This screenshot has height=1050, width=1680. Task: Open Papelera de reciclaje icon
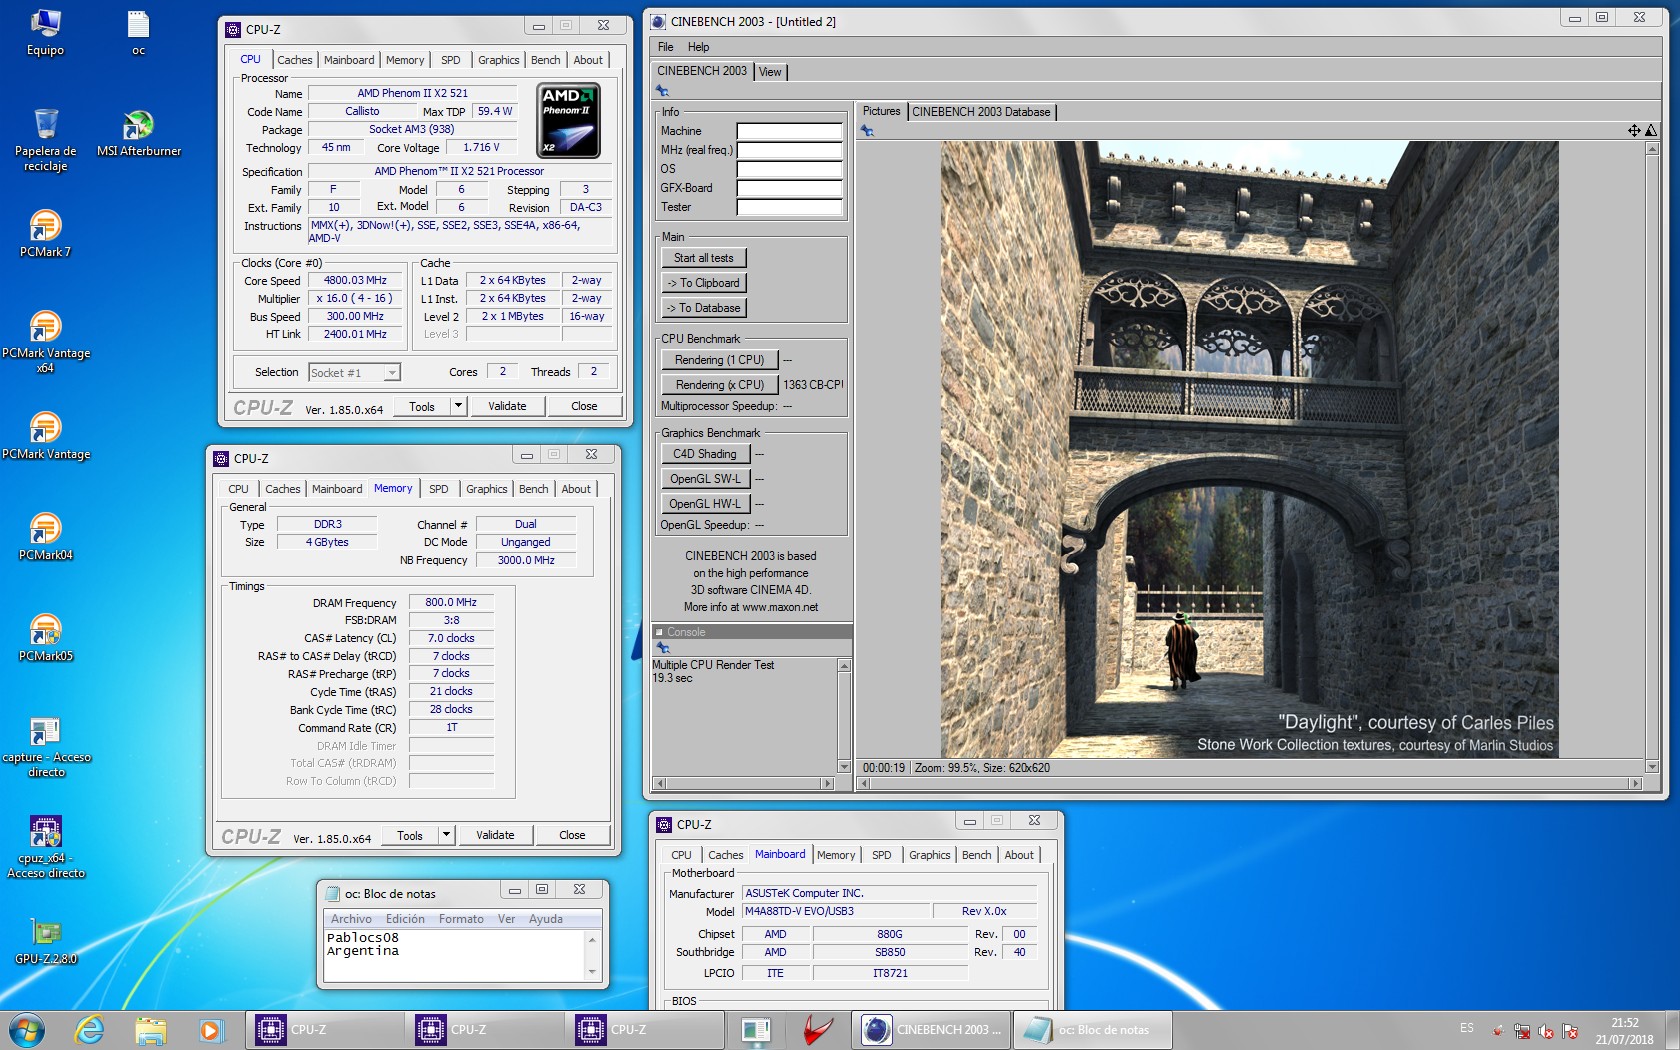tap(45, 140)
